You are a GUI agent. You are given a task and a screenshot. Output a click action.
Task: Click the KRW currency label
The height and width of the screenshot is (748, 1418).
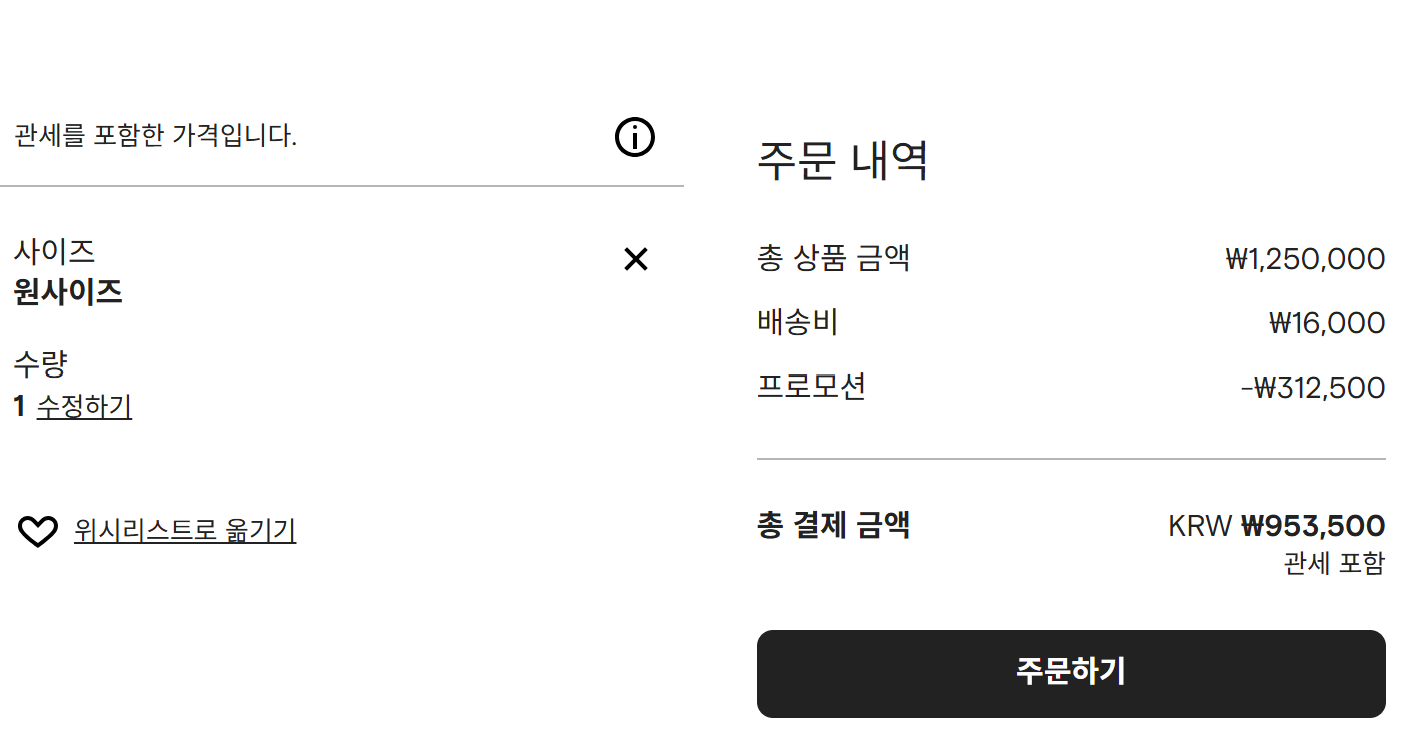point(1199,525)
